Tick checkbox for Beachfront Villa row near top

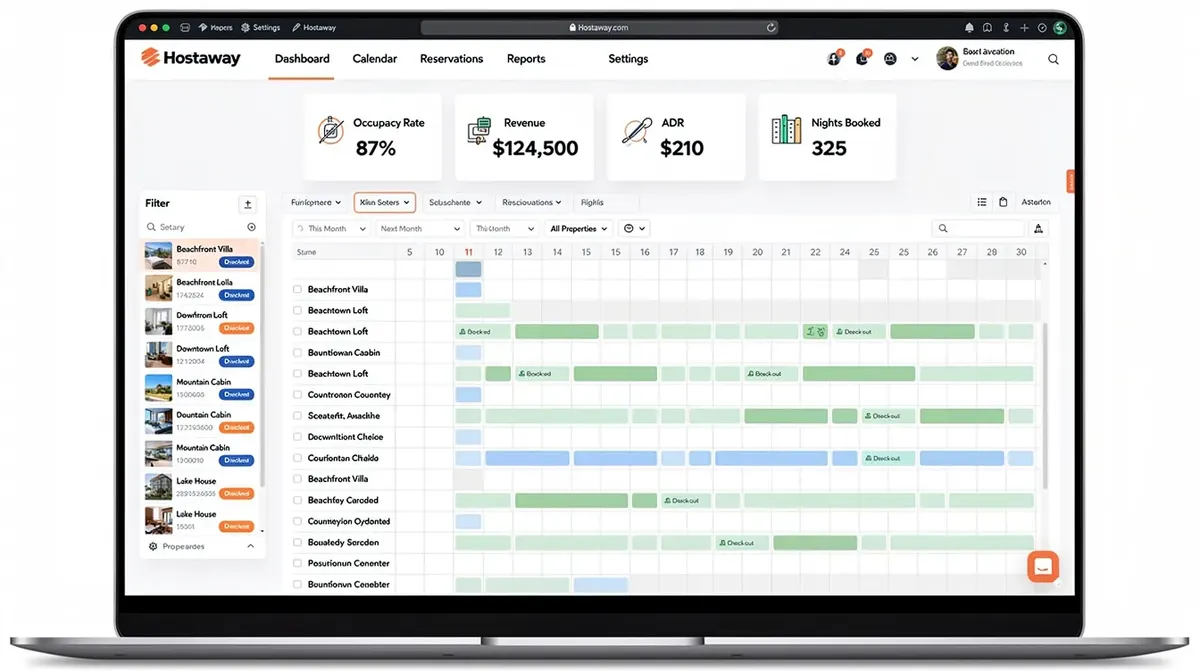click(x=297, y=289)
